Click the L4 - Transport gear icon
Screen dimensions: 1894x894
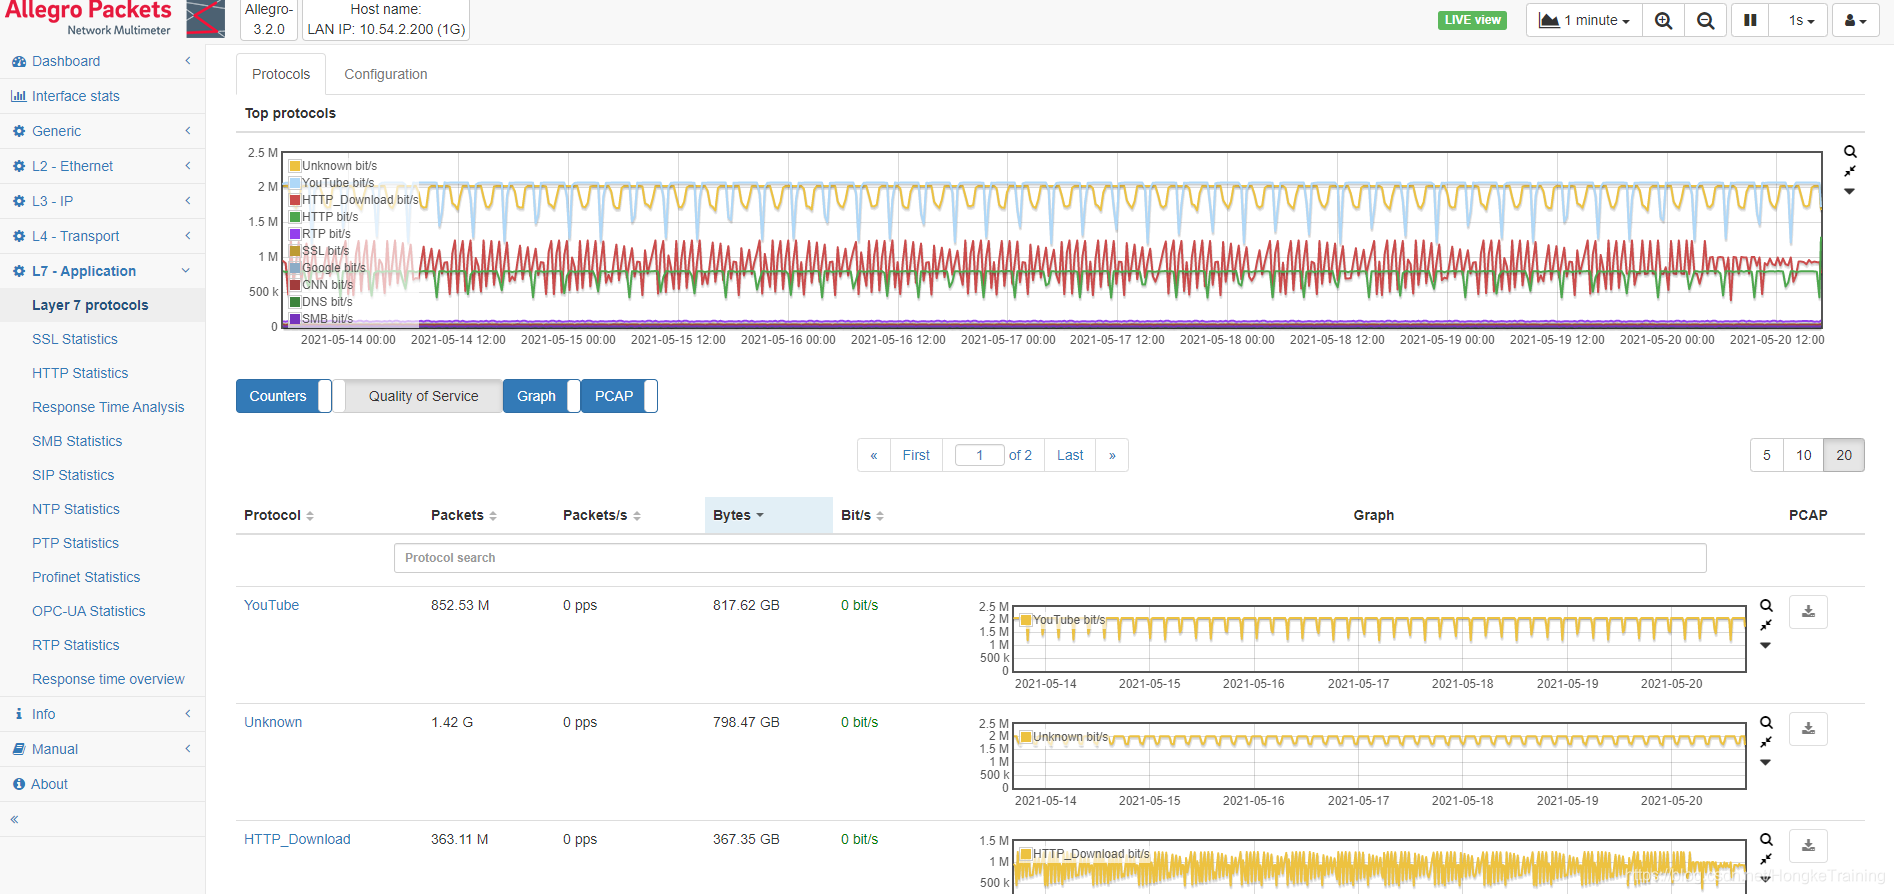(x=19, y=236)
